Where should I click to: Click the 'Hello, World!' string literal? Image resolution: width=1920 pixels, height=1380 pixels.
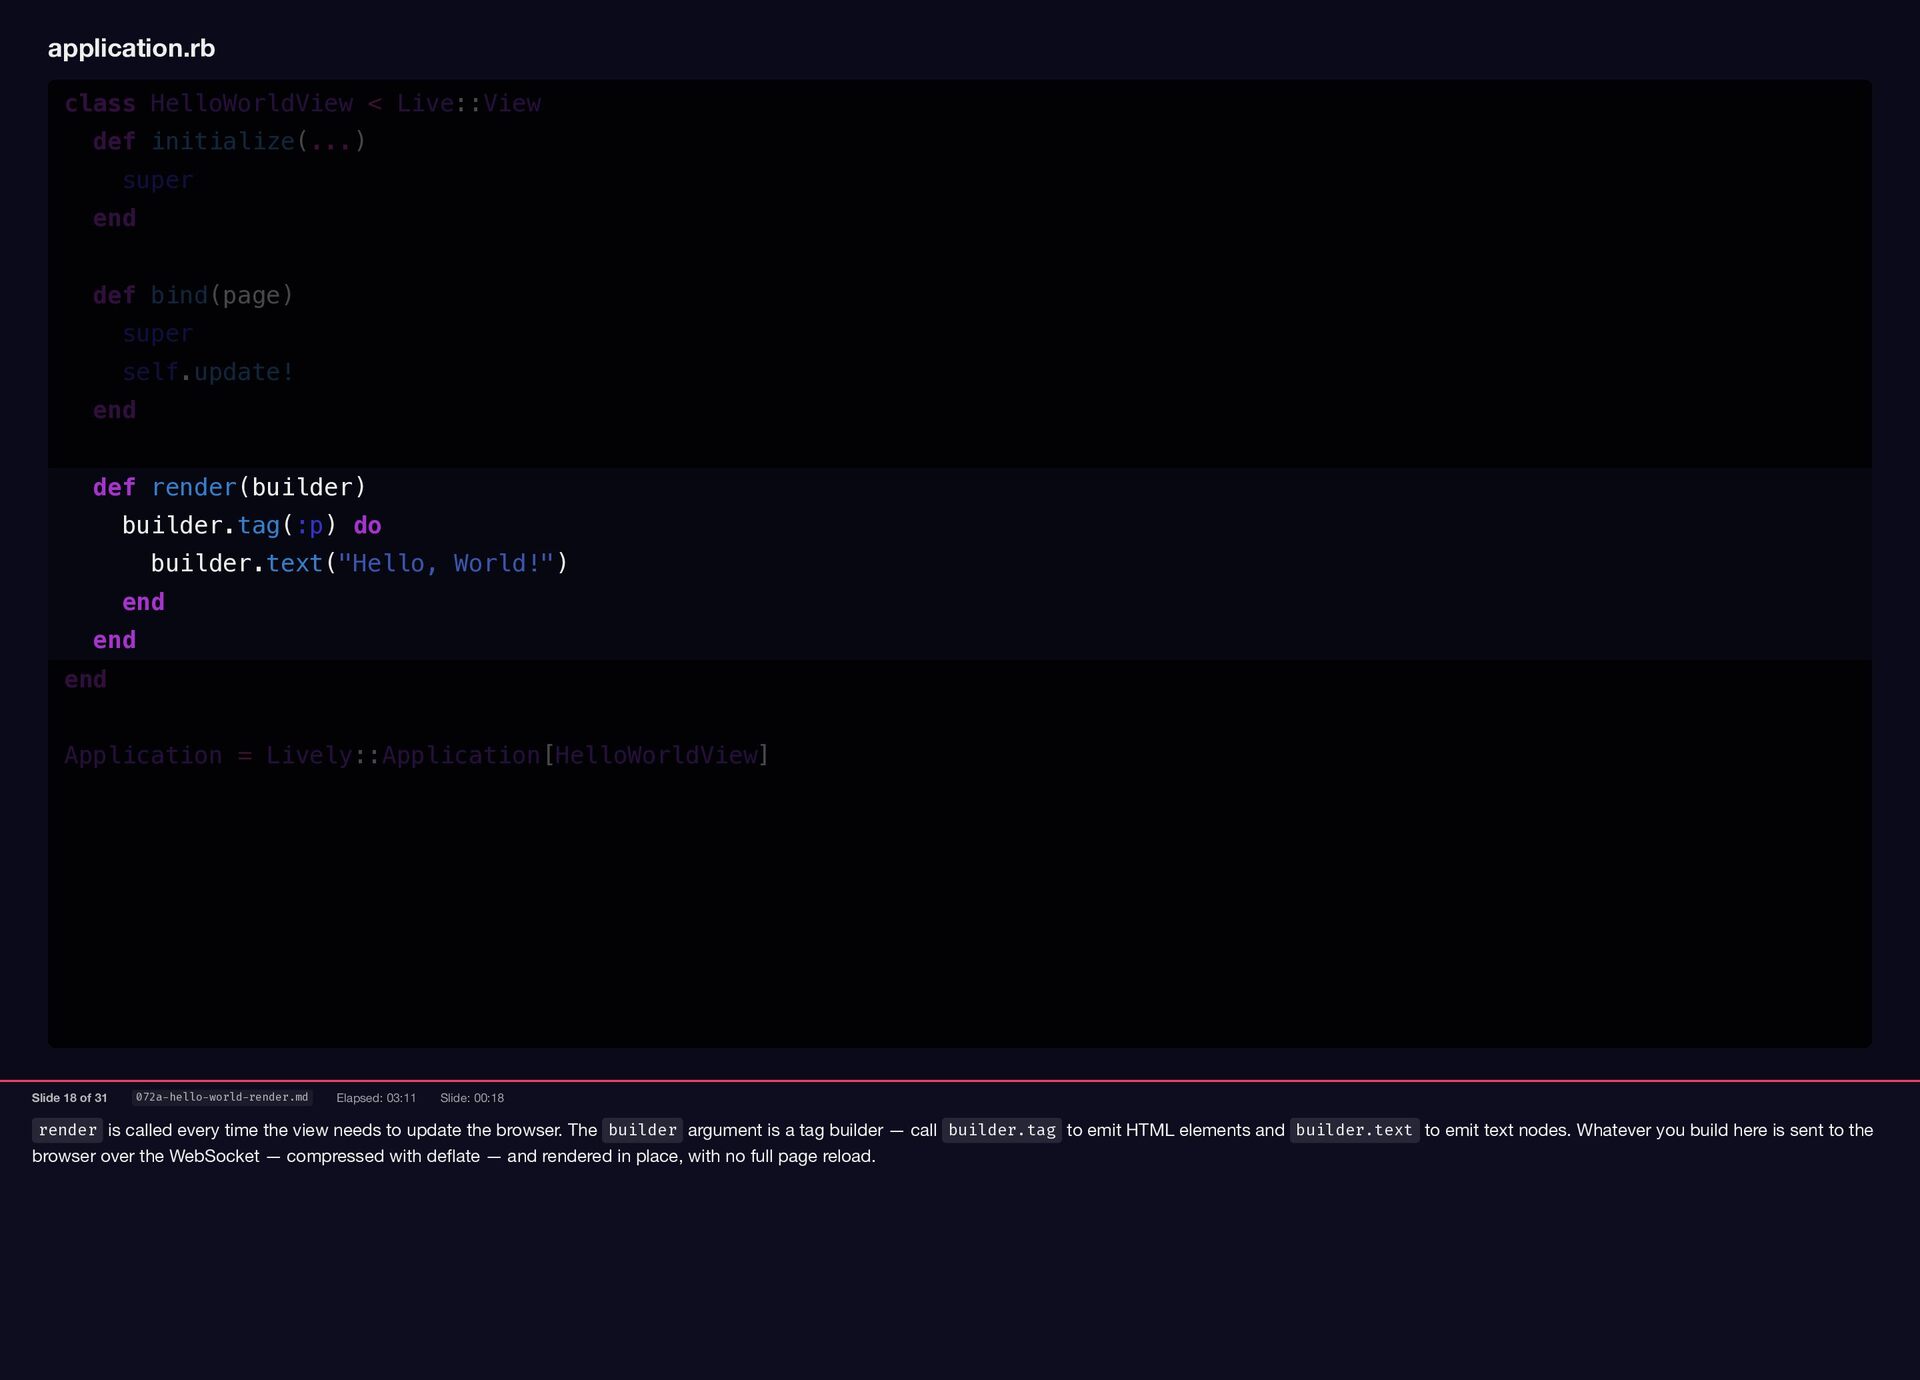coord(446,564)
